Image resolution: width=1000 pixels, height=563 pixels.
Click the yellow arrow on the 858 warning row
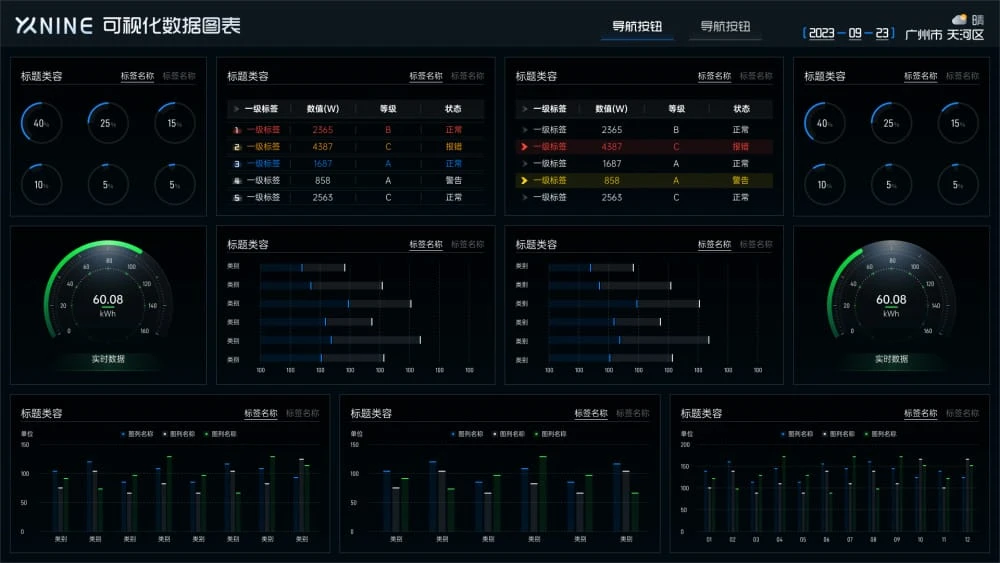523,181
